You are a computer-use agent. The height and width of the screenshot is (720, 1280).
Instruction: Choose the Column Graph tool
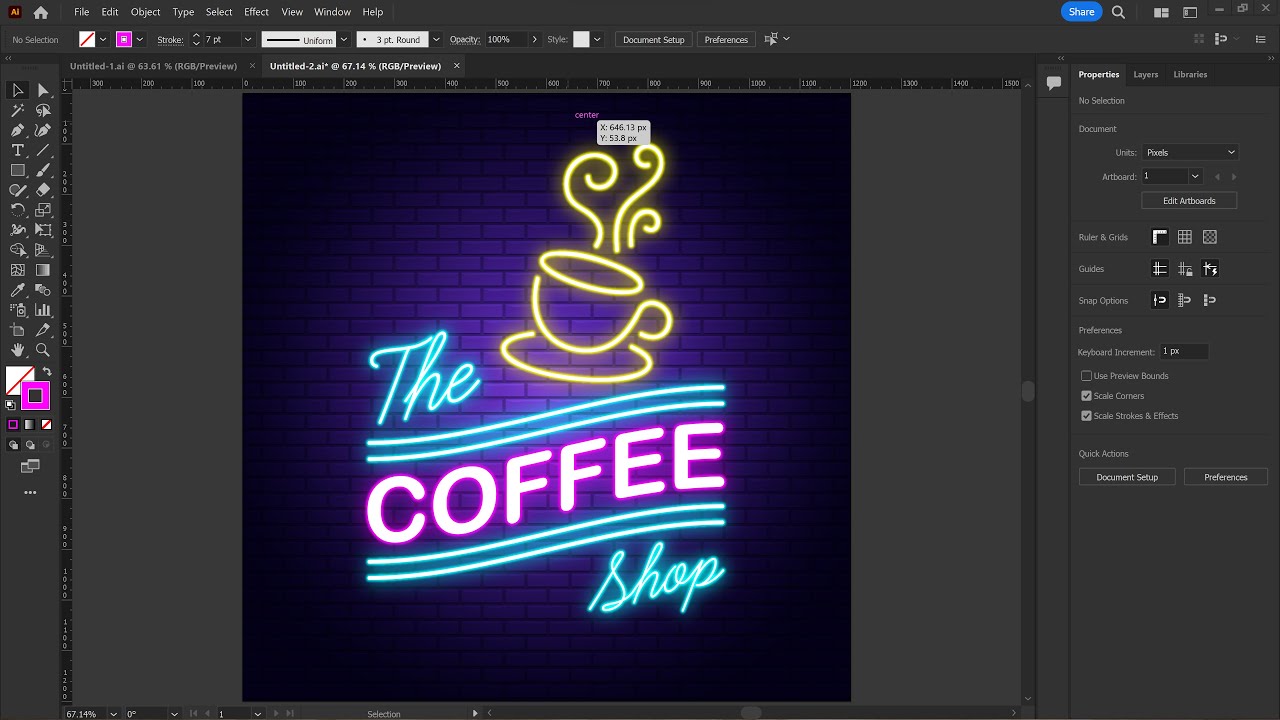(x=43, y=310)
